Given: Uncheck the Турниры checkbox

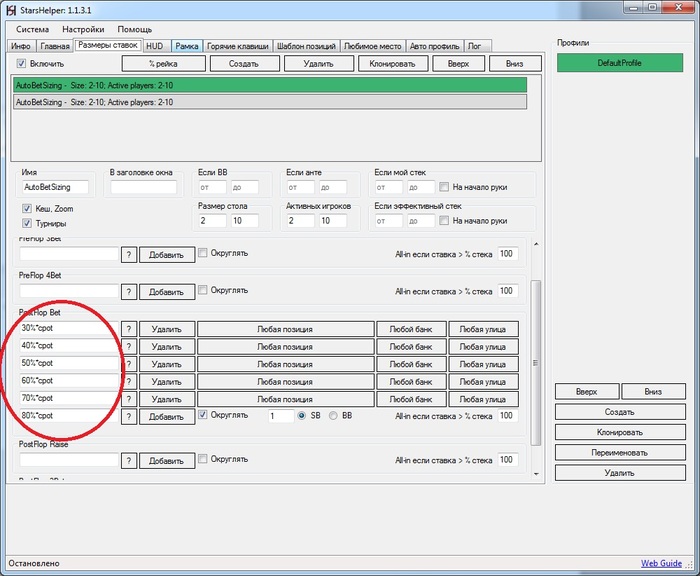Looking at the screenshot, I should (27, 224).
